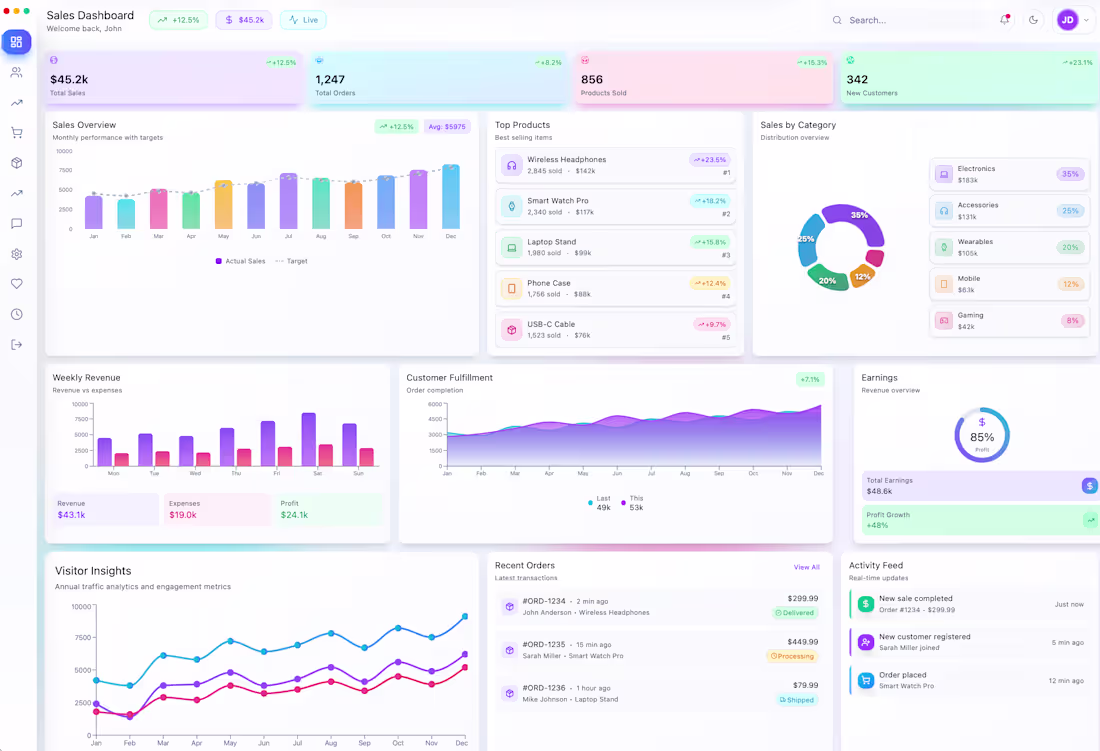
Task: Select the 85% Profit progress ring
Action: (x=981, y=435)
